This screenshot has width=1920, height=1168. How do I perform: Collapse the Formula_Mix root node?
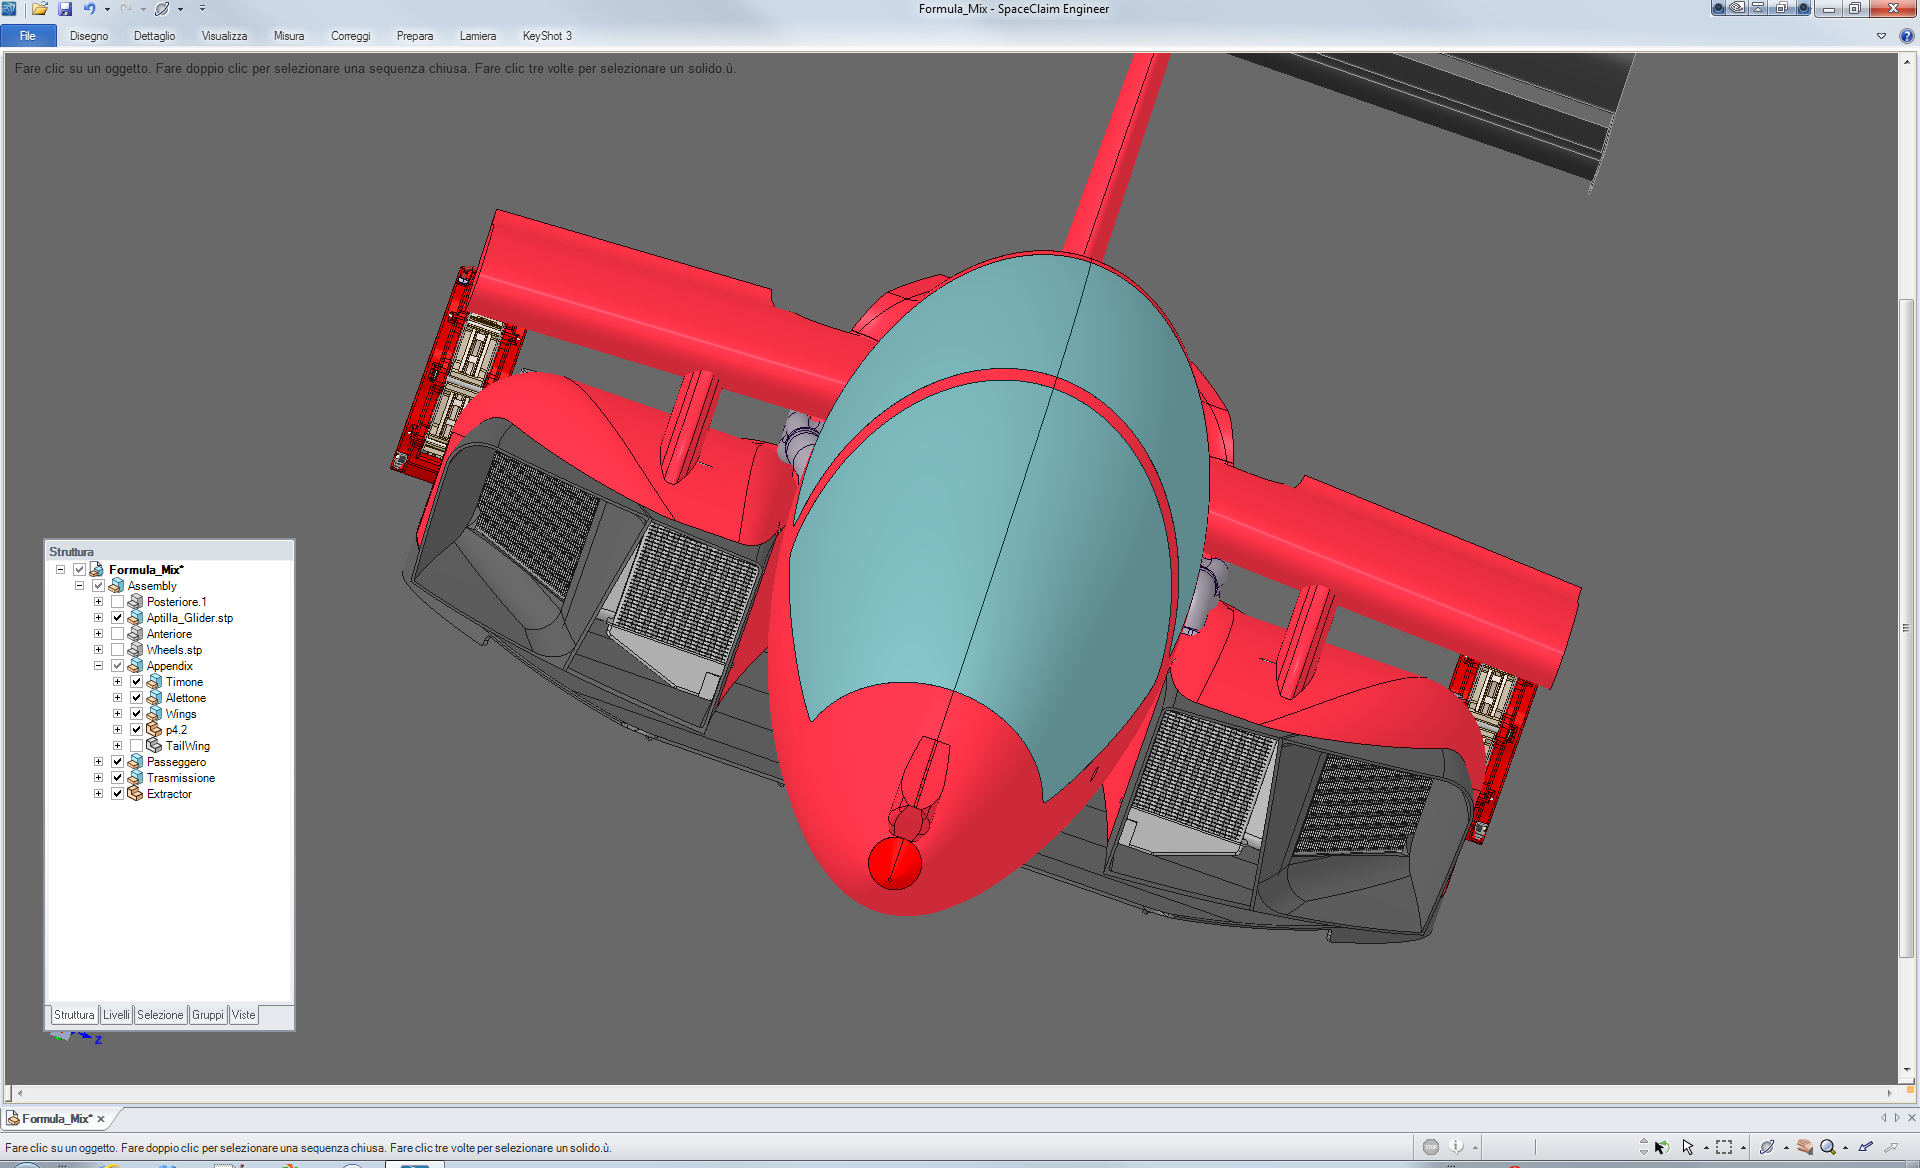(x=60, y=570)
